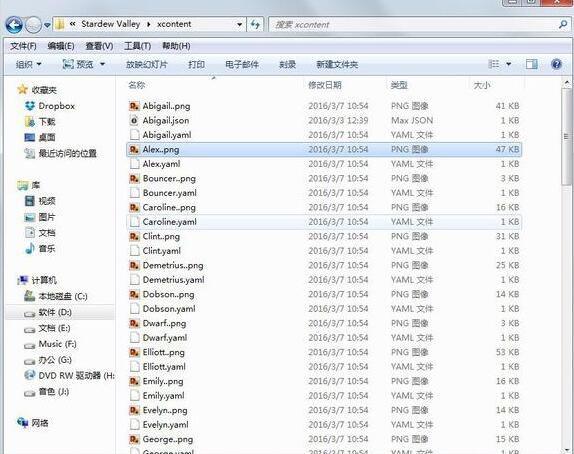Select the Alex.yaml file
Screen dimensions: 574x454
click(324, 164)
